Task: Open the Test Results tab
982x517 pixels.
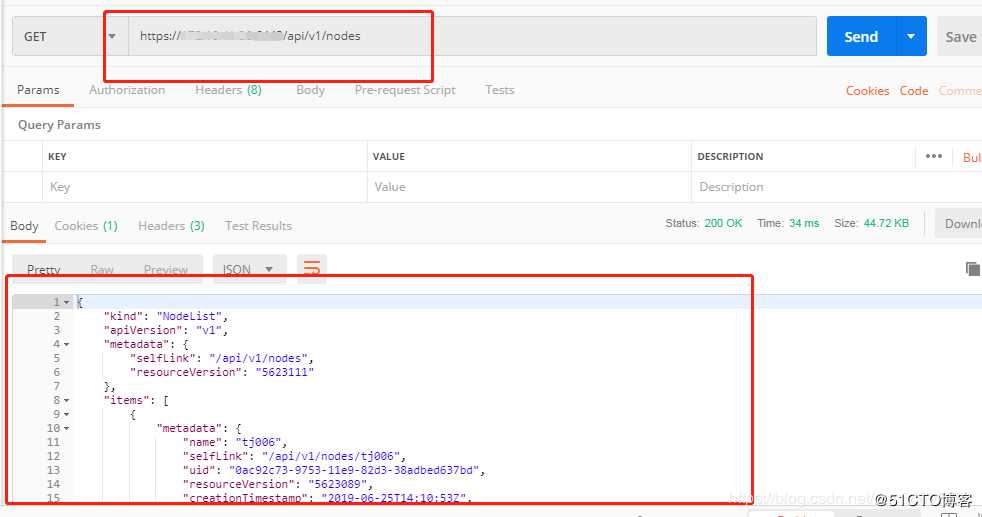Action: point(258,226)
